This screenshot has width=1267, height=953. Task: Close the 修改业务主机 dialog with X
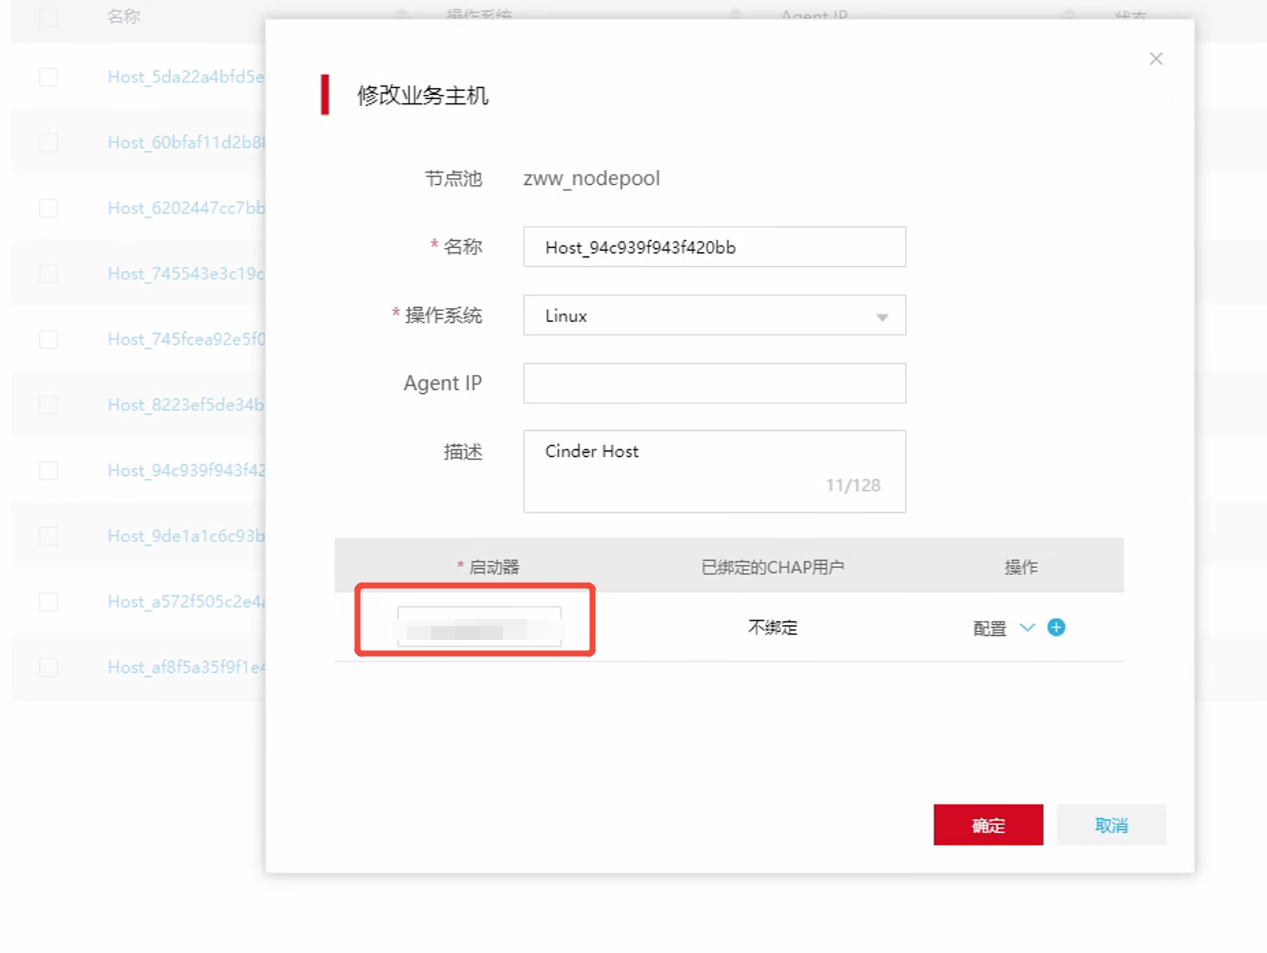(1156, 59)
